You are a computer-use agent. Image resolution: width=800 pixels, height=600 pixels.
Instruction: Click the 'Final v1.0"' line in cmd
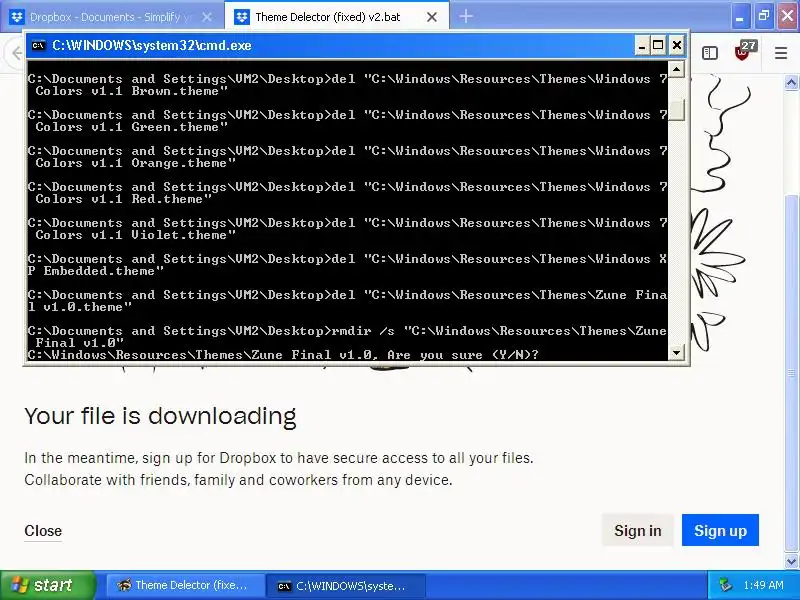pos(80,343)
